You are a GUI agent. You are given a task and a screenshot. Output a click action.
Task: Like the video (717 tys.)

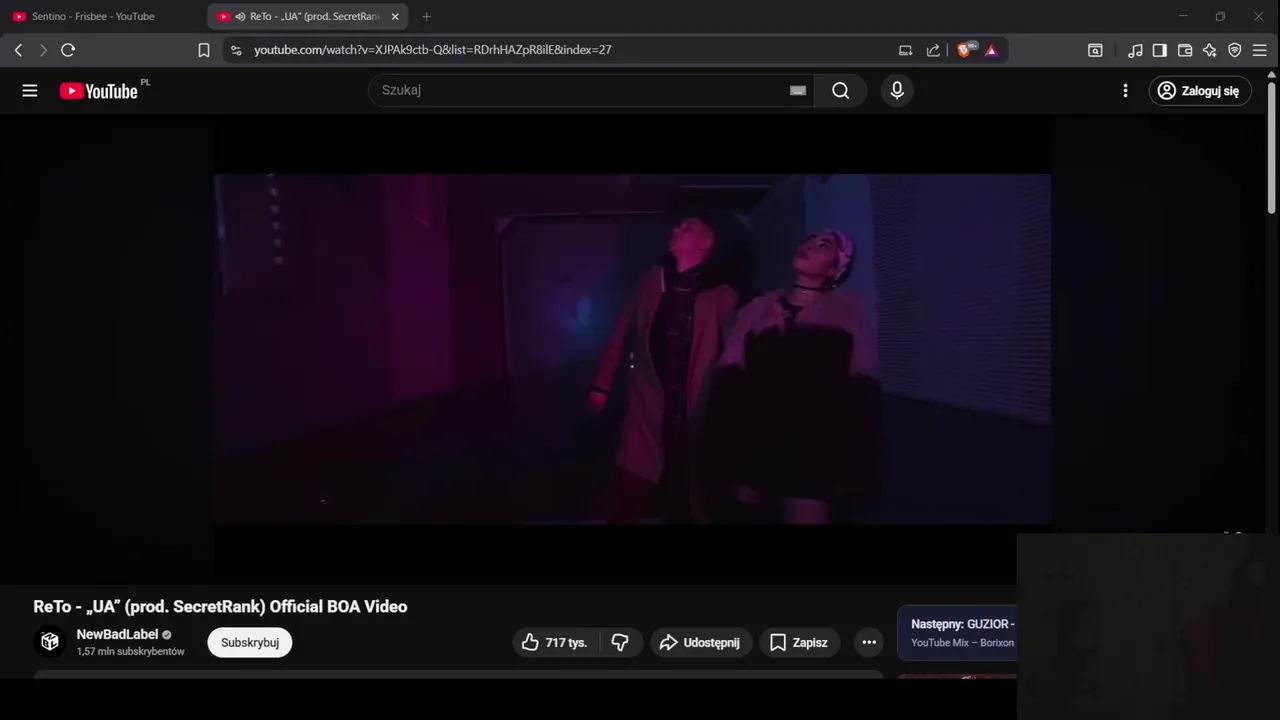556,643
